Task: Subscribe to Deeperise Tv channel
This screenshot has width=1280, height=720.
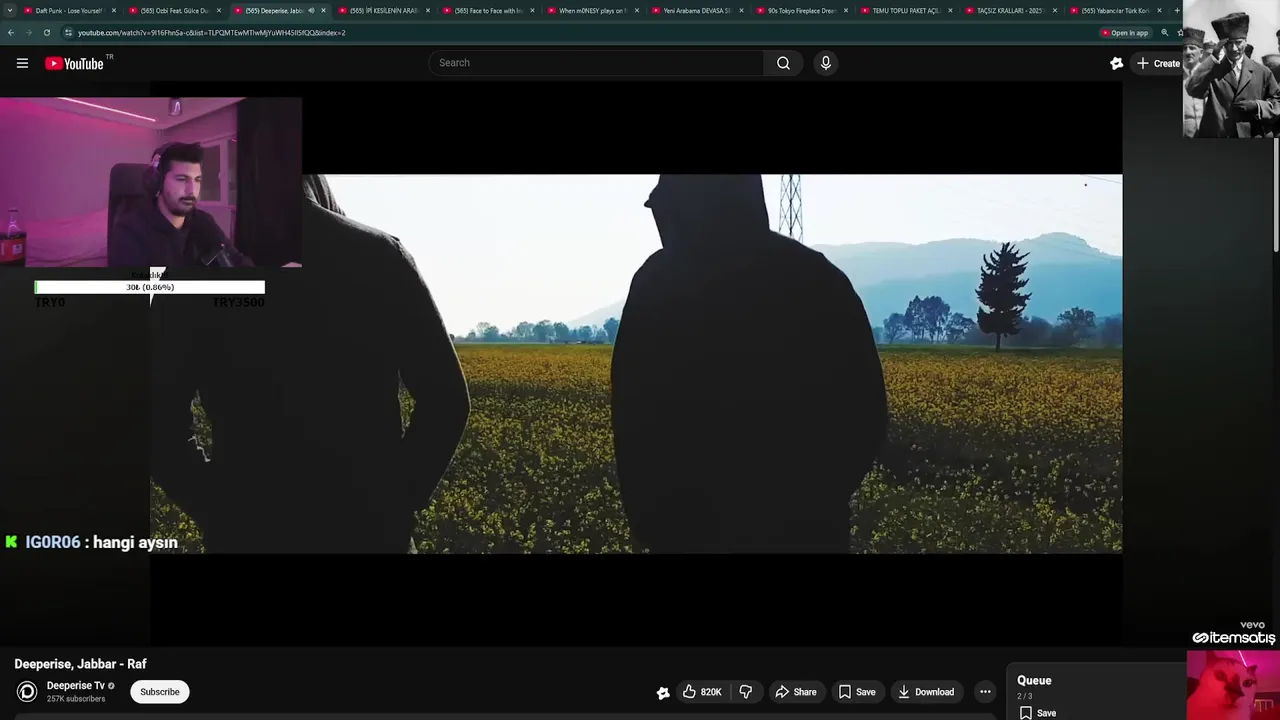Action: point(160,692)
